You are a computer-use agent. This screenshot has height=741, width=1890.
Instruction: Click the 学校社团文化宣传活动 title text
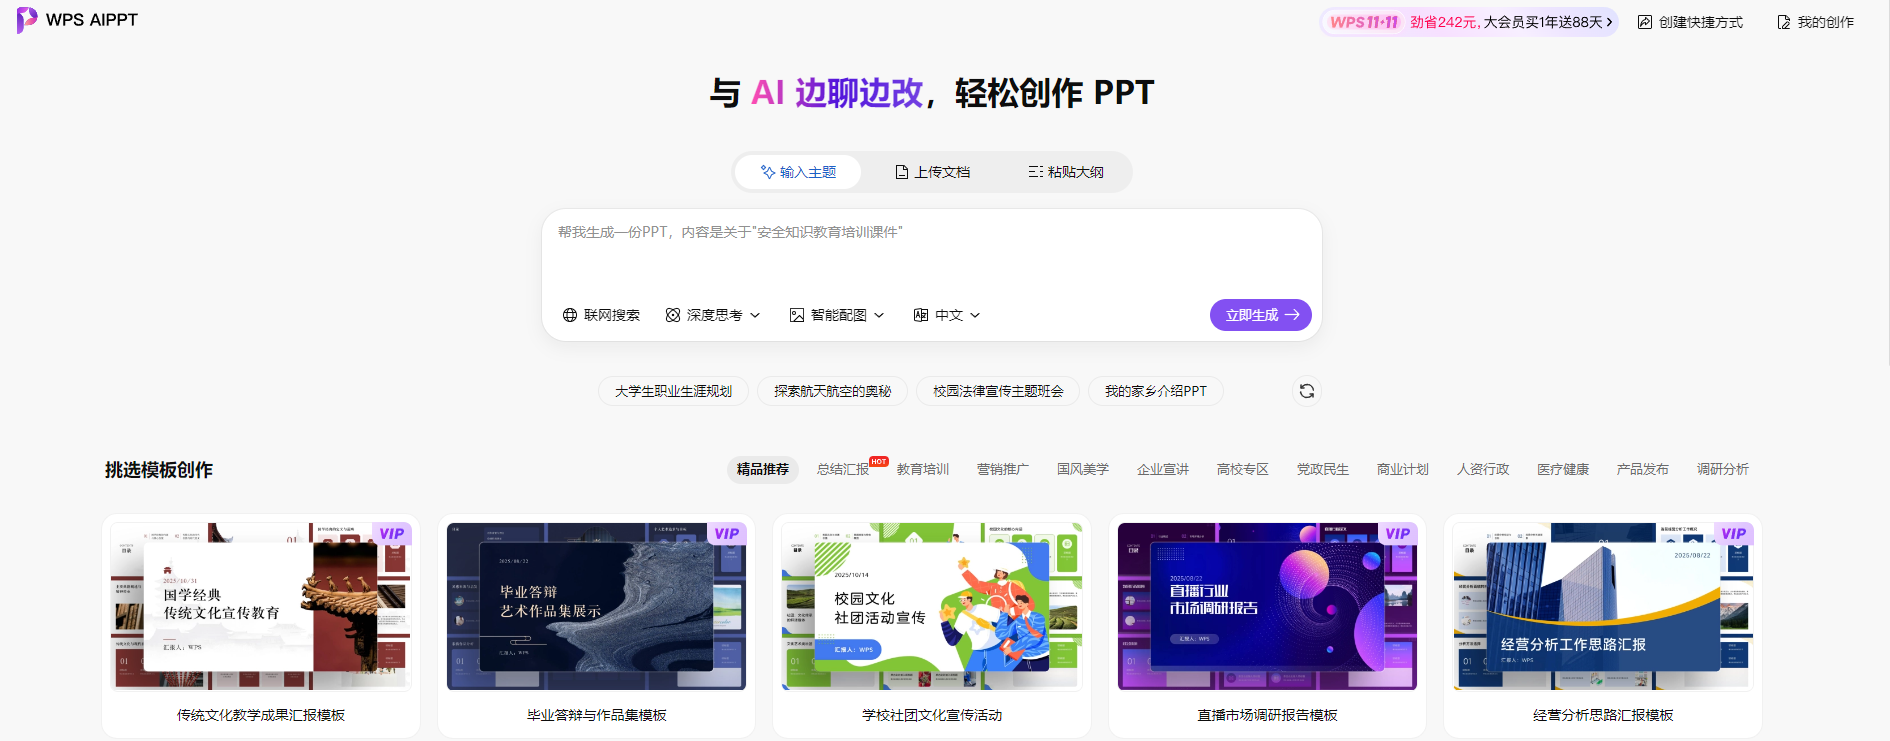pyautogui.click(x=932, y=715)
